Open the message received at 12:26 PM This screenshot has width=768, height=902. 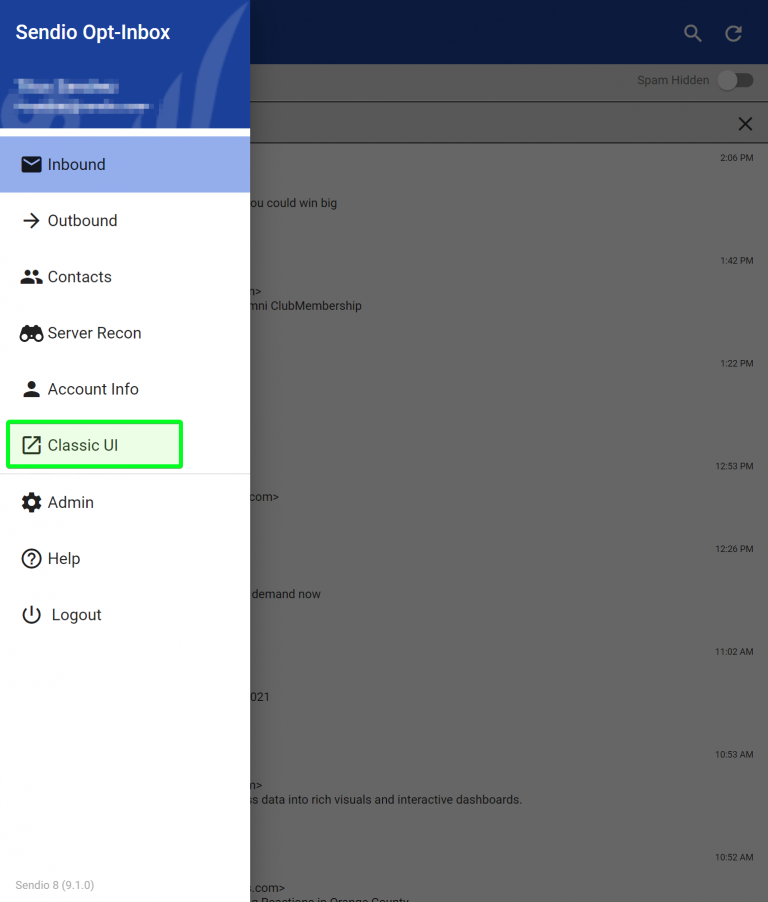pos(509,586)
